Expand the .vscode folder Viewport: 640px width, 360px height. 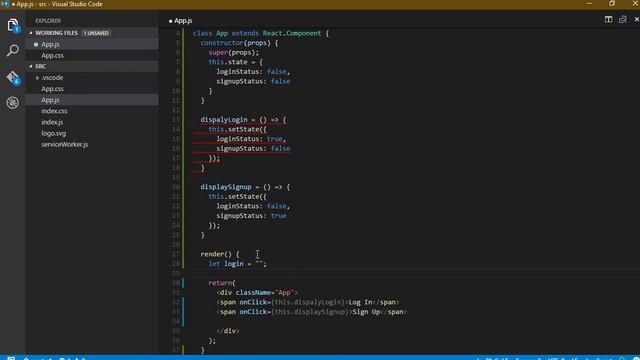38,78
